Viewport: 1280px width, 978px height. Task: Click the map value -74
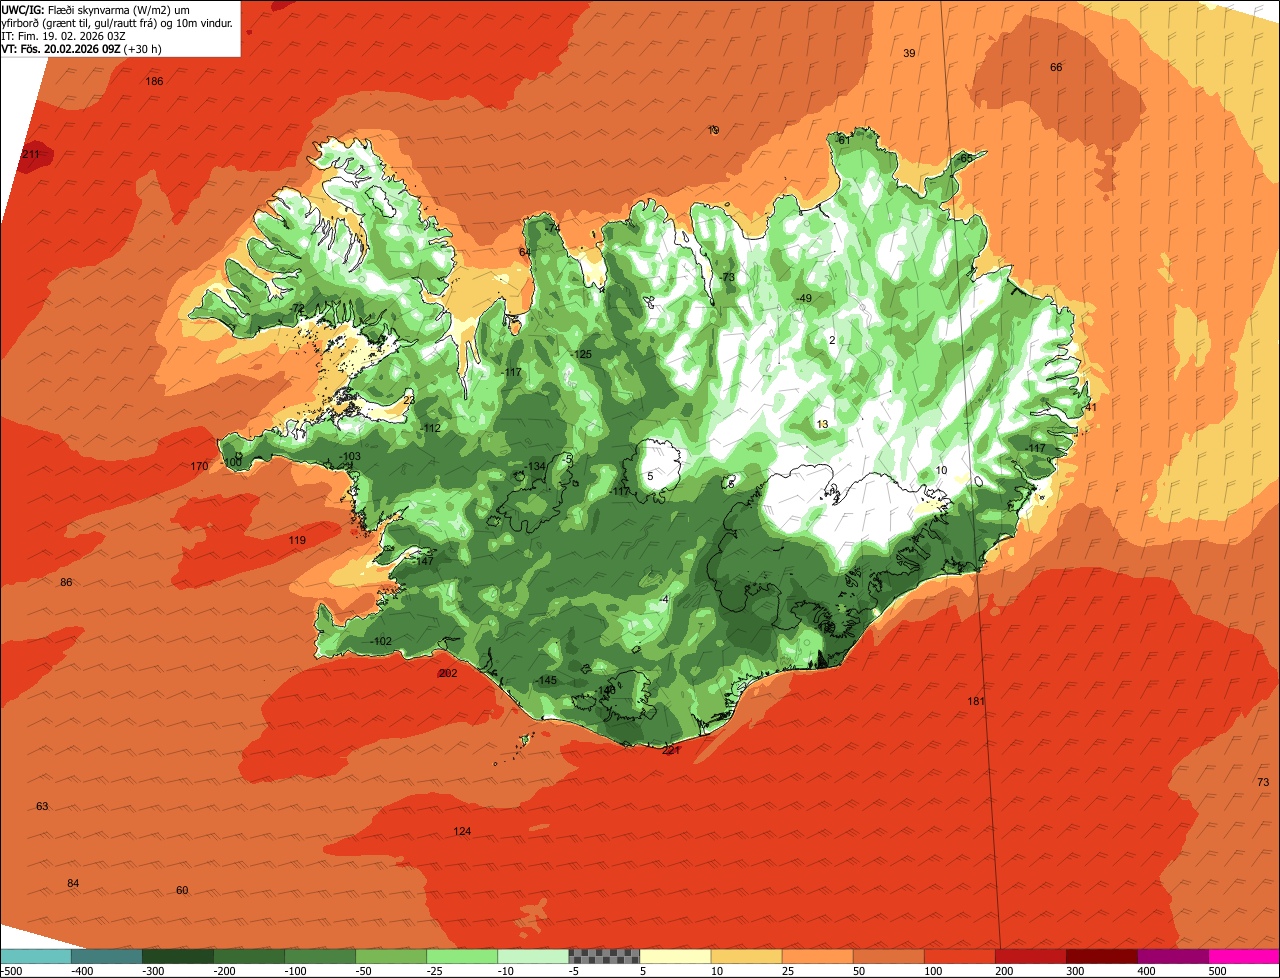click(x=551, y=229)
